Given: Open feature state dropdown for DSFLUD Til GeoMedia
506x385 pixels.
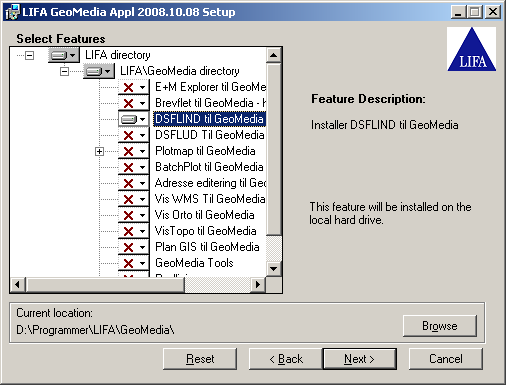Looking at the screenshot, I should pos(134,135).
